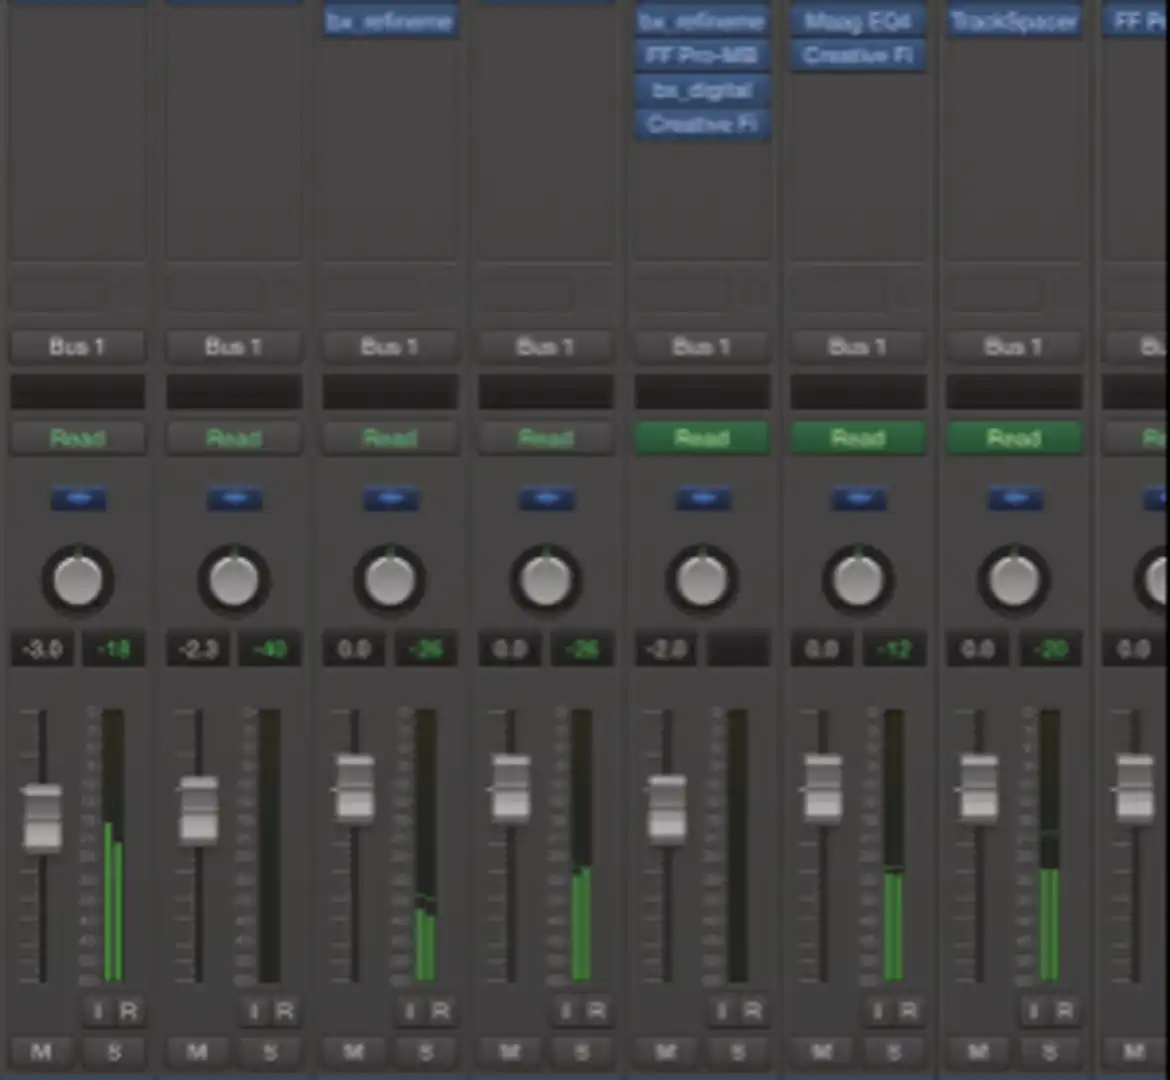Image resolution: width=1170 pixels, height=1080 pixels.
Task: Open the TrackSpacer plugin insert
Action: [1013, 21]
